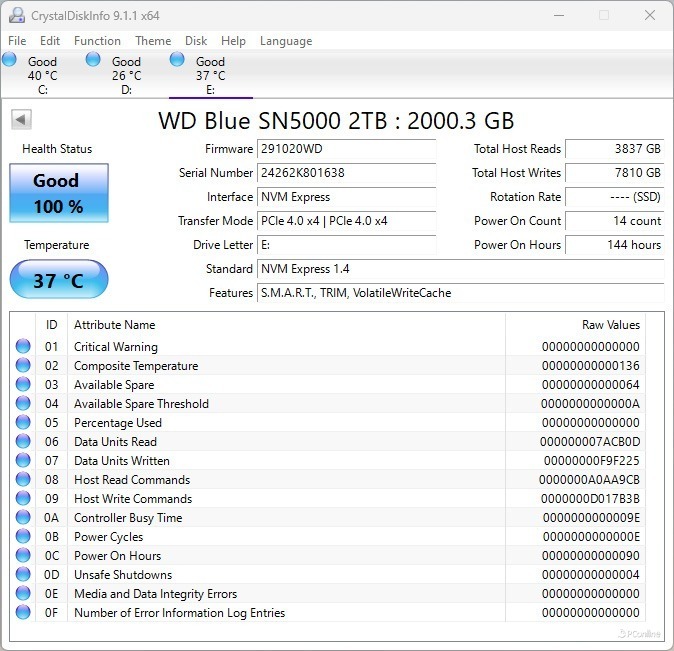Select the E: drive tab at 37 °C

pos(210,75)
